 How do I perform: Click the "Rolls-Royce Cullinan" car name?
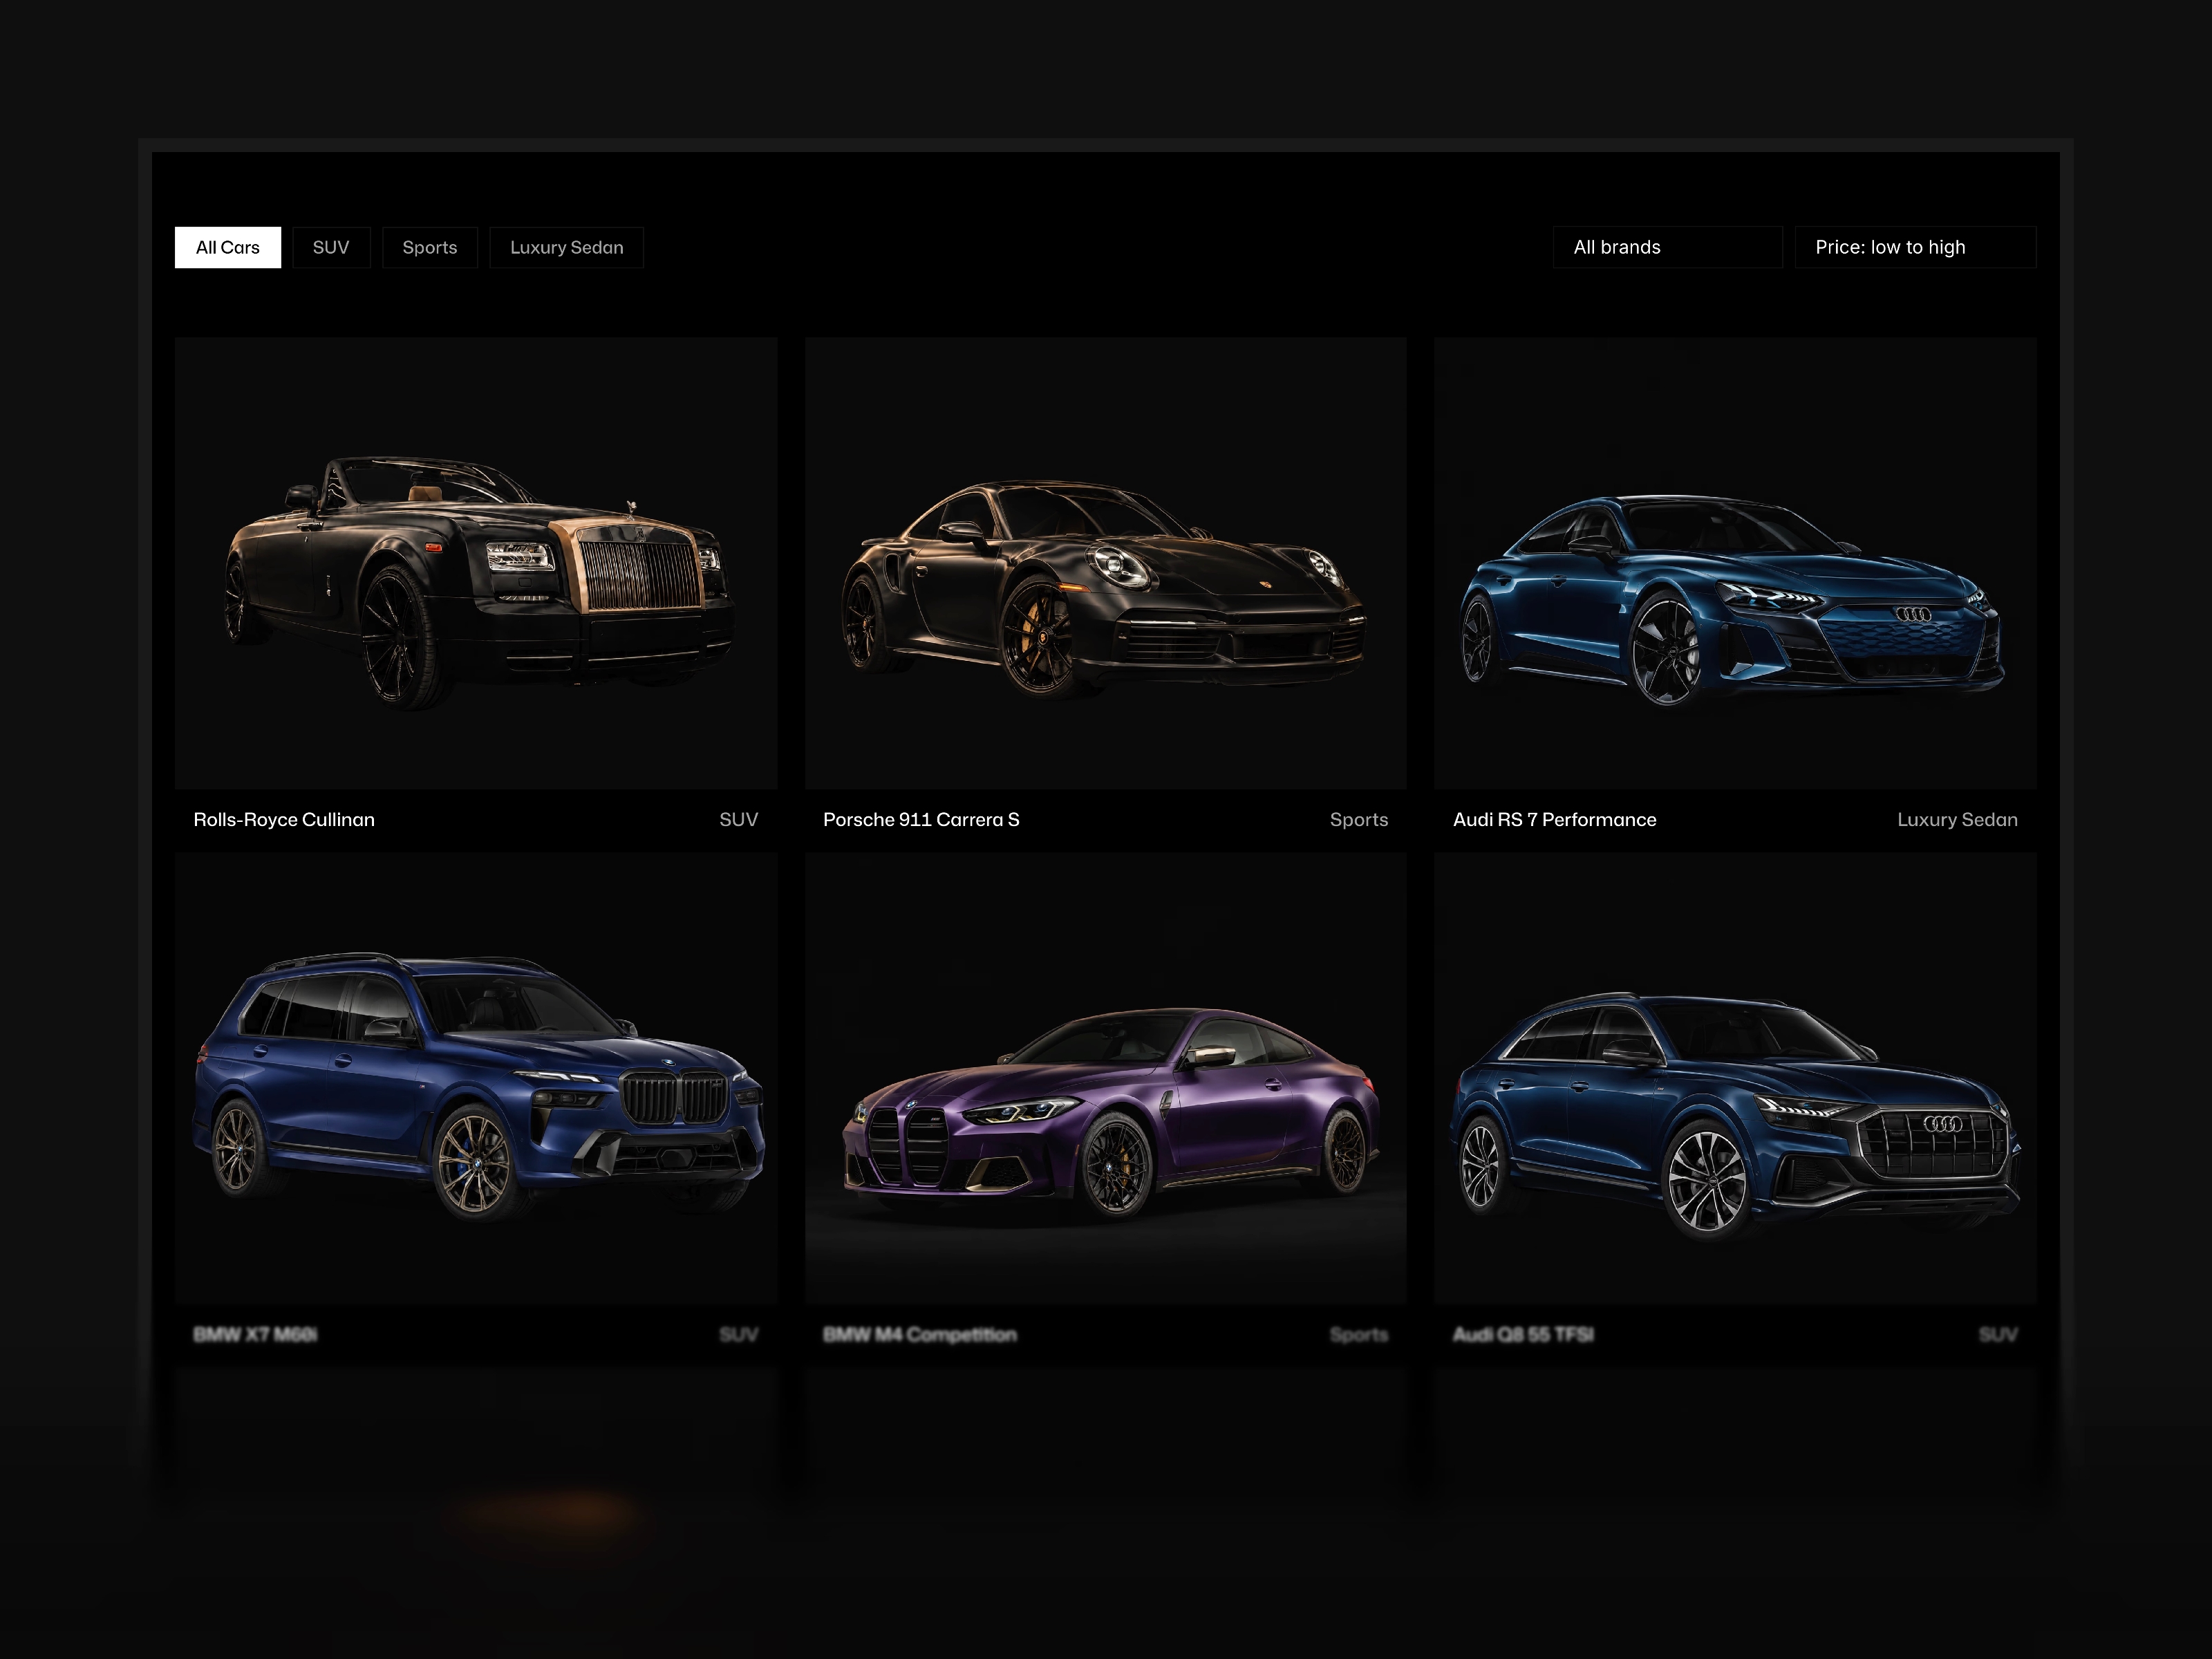click(284, 820)
